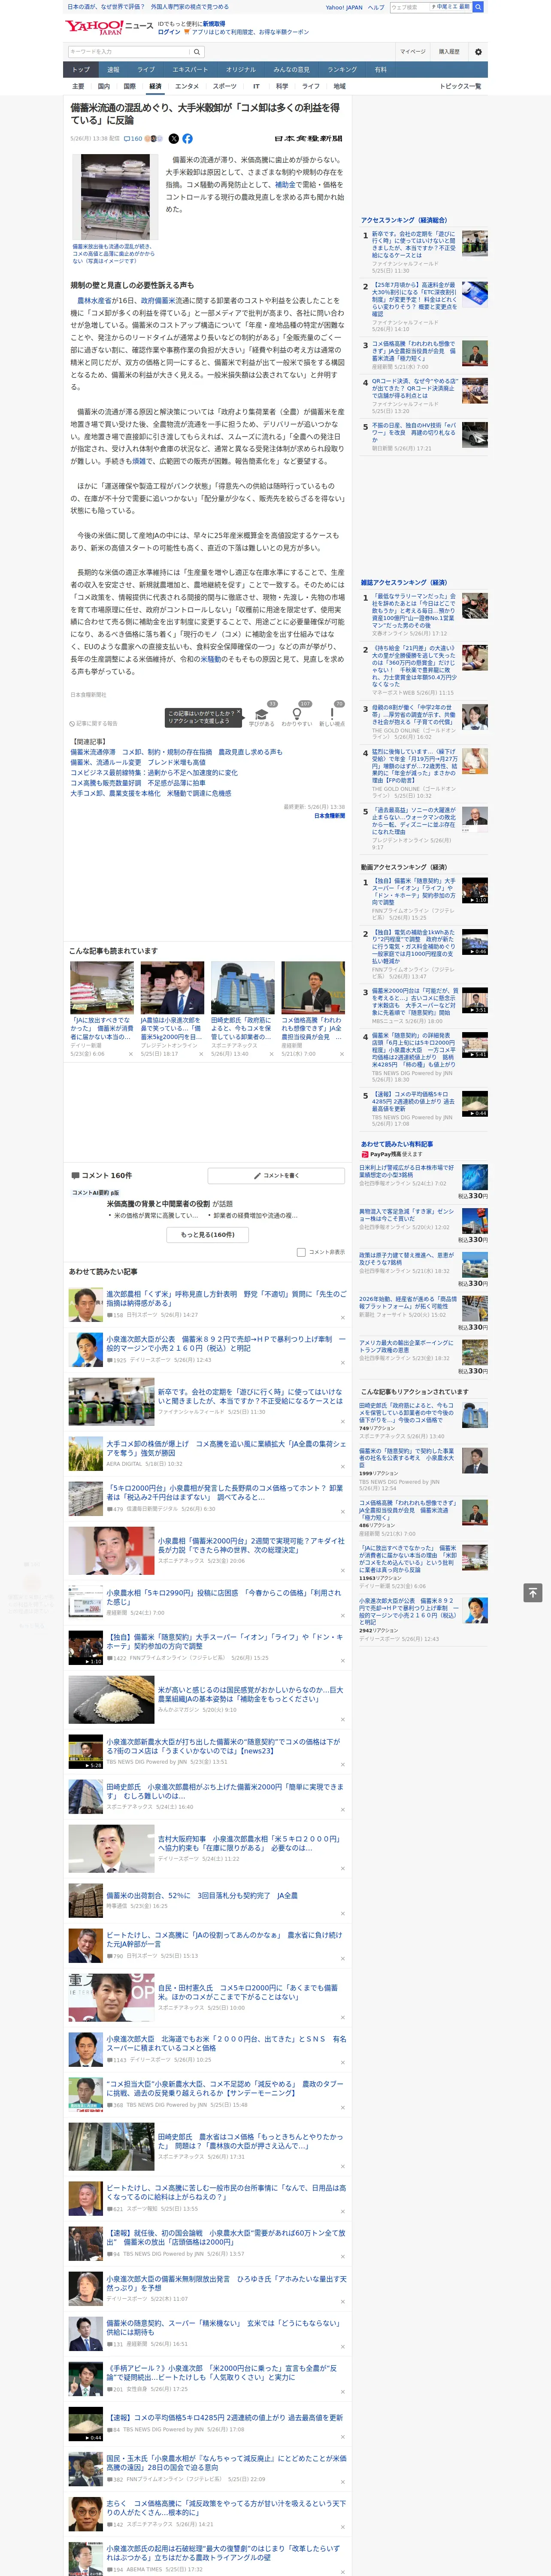Viewport: 551px width, 2576px height.
Task: Select the トップ navigation tab
Action: [81, 70]
